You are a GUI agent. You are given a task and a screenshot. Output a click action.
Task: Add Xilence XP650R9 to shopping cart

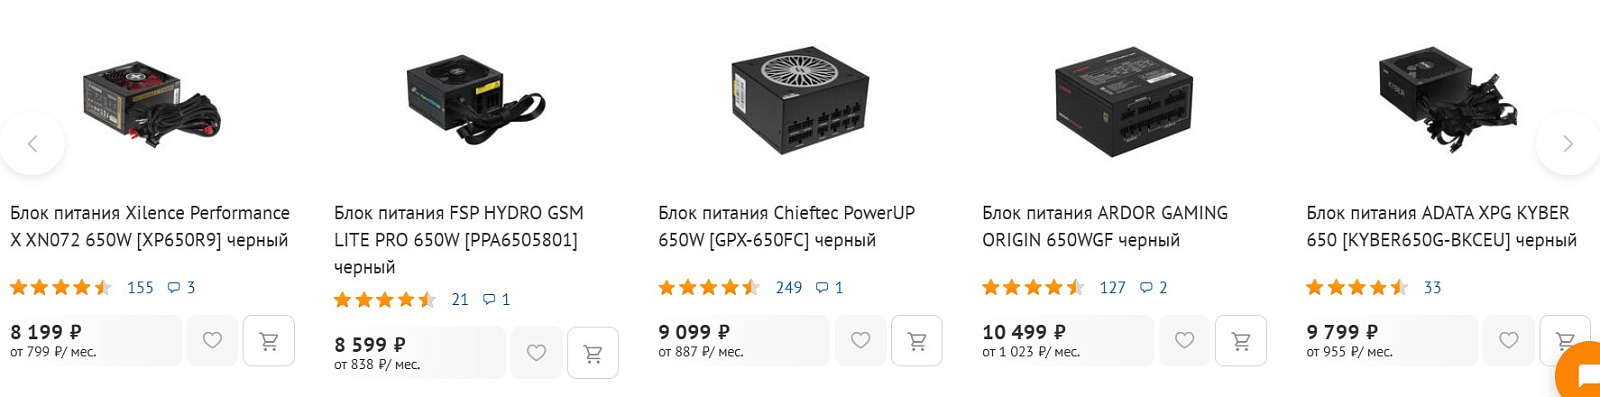pos(269,341)
